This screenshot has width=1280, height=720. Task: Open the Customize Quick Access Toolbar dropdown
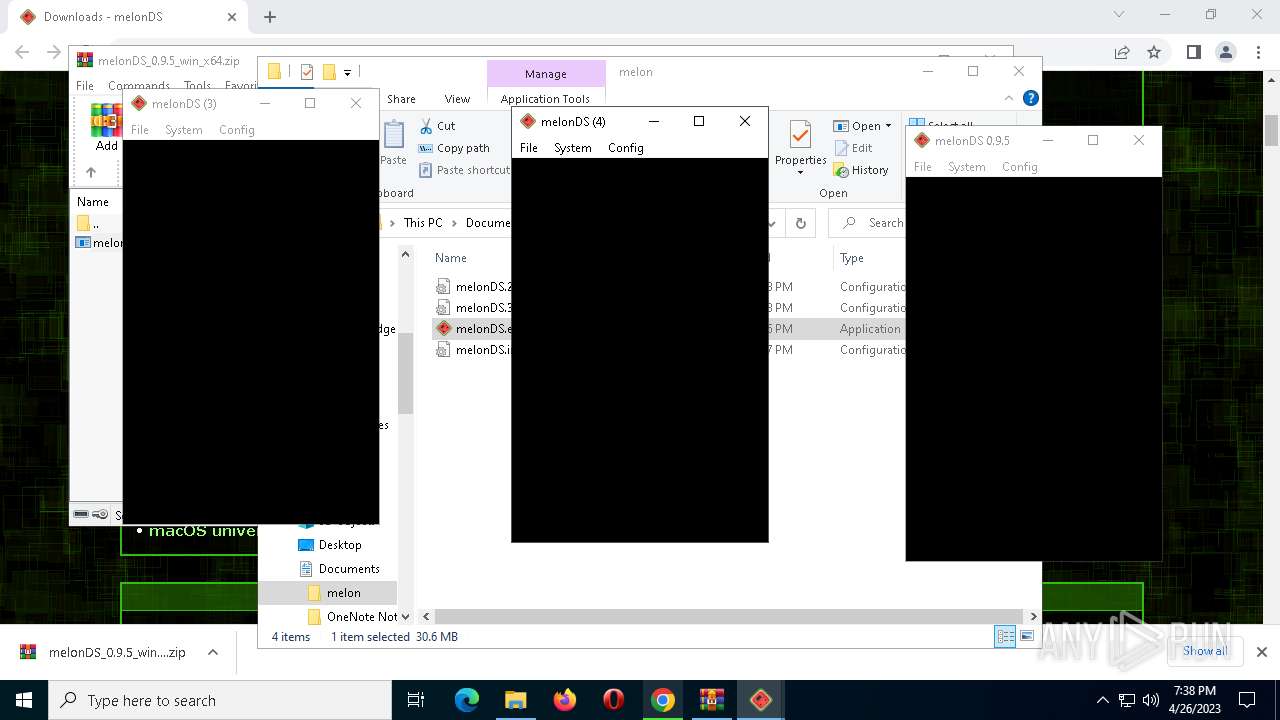click(347, 72)
